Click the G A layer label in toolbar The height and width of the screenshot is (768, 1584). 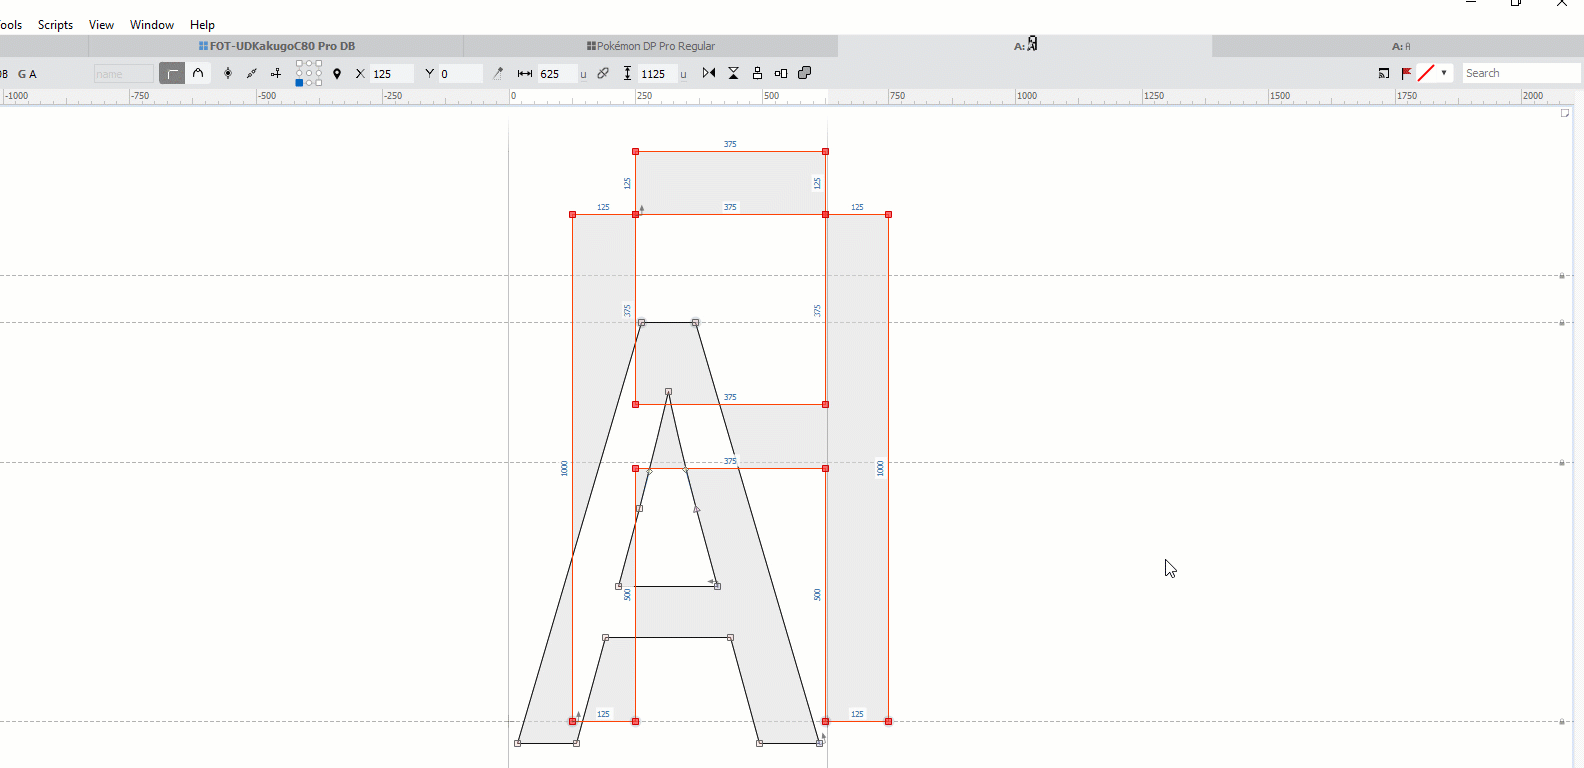(27, 74)
